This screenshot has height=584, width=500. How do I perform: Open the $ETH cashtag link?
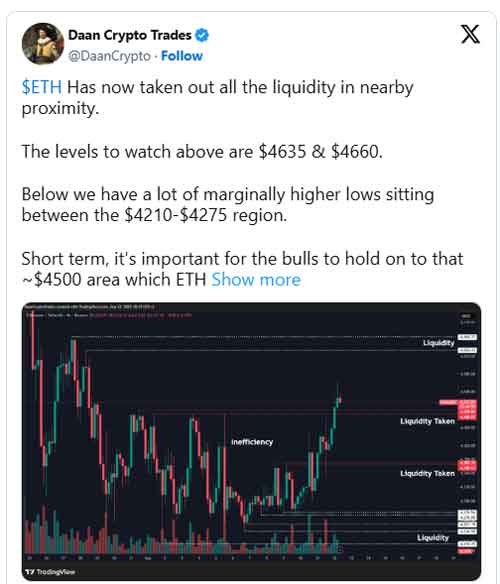click(x=42, y=87)
